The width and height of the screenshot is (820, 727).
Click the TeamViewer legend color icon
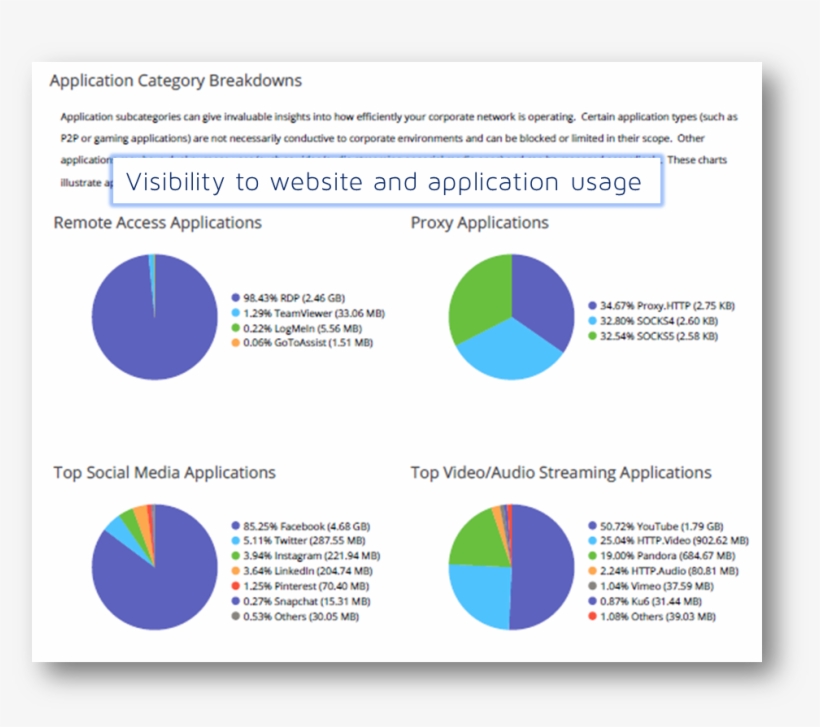tap(234, 311)
